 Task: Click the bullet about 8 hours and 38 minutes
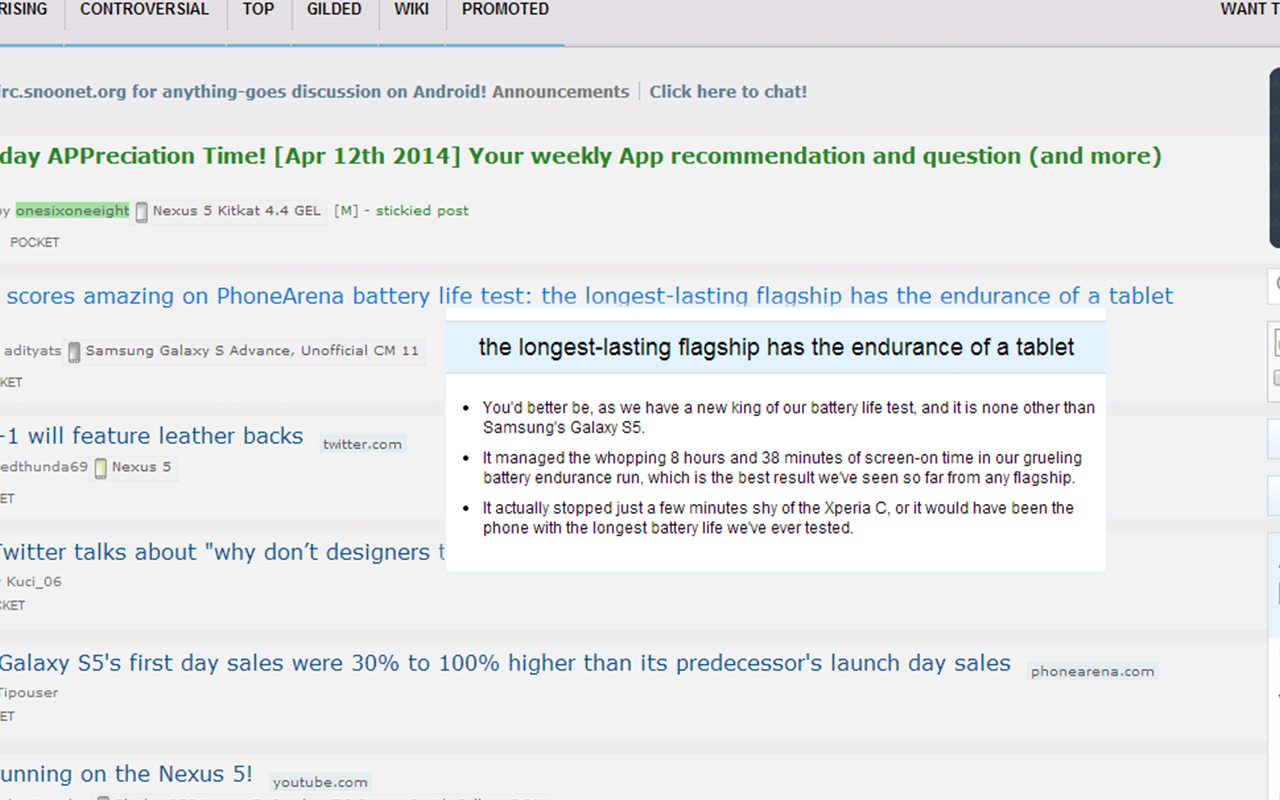point(782,468)
